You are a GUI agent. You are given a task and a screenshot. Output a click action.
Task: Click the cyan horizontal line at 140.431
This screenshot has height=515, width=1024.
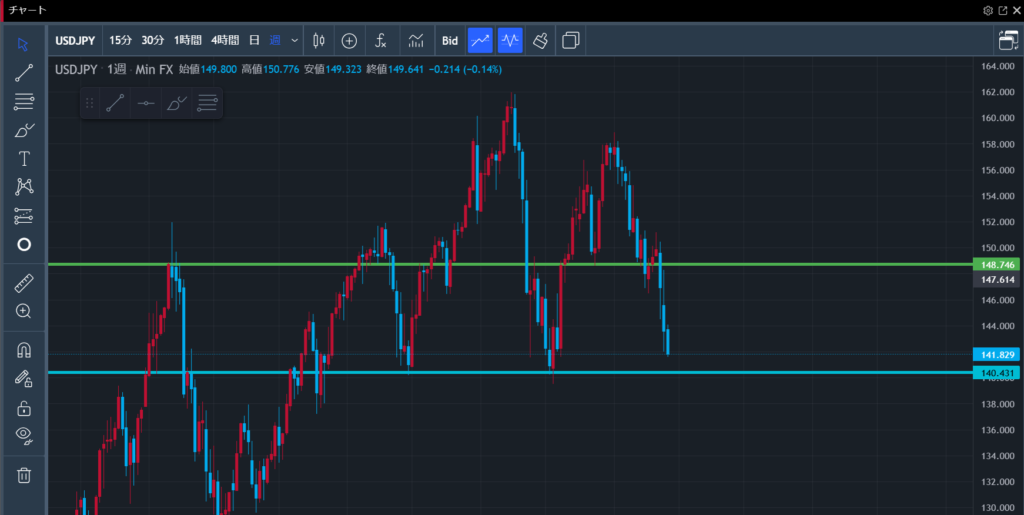[509, 373]
